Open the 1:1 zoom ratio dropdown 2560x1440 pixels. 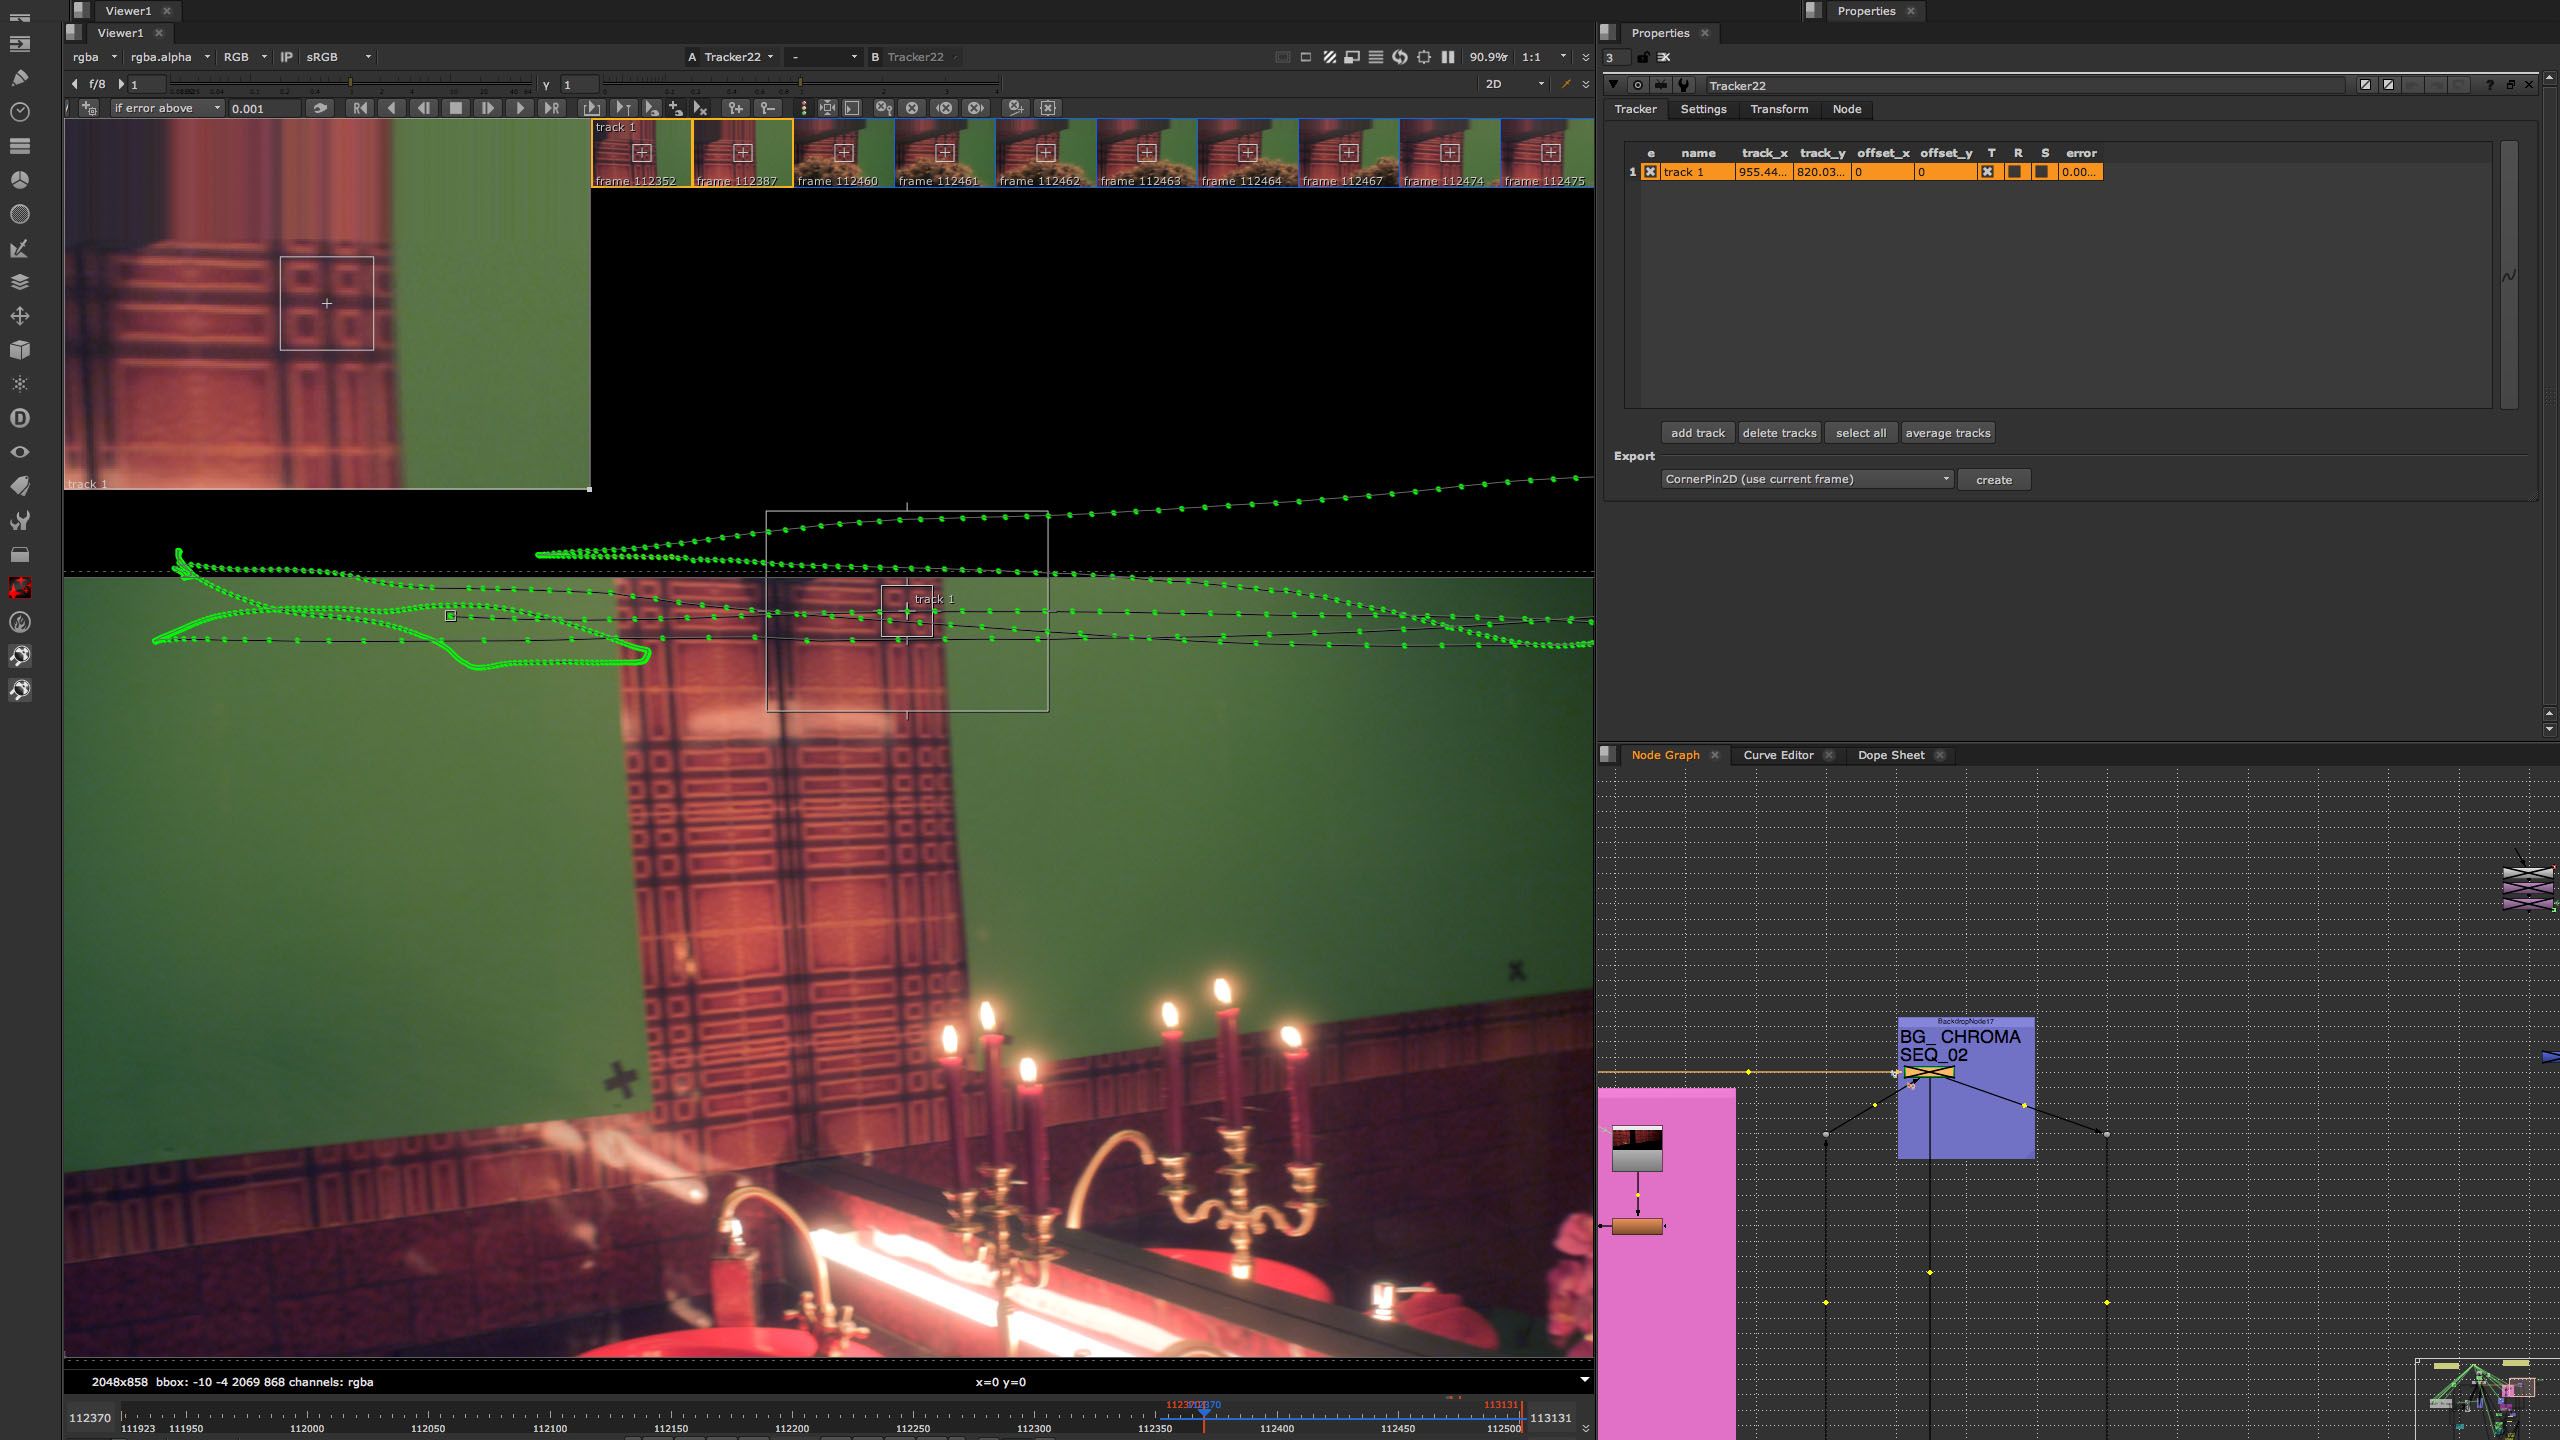[x=1543, y=57]
